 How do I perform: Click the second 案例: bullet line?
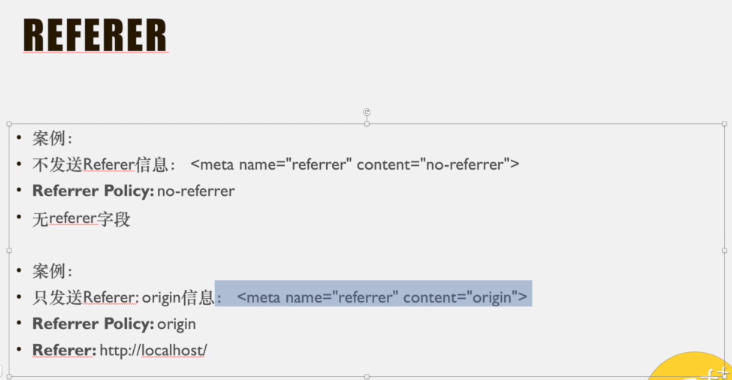52,271
